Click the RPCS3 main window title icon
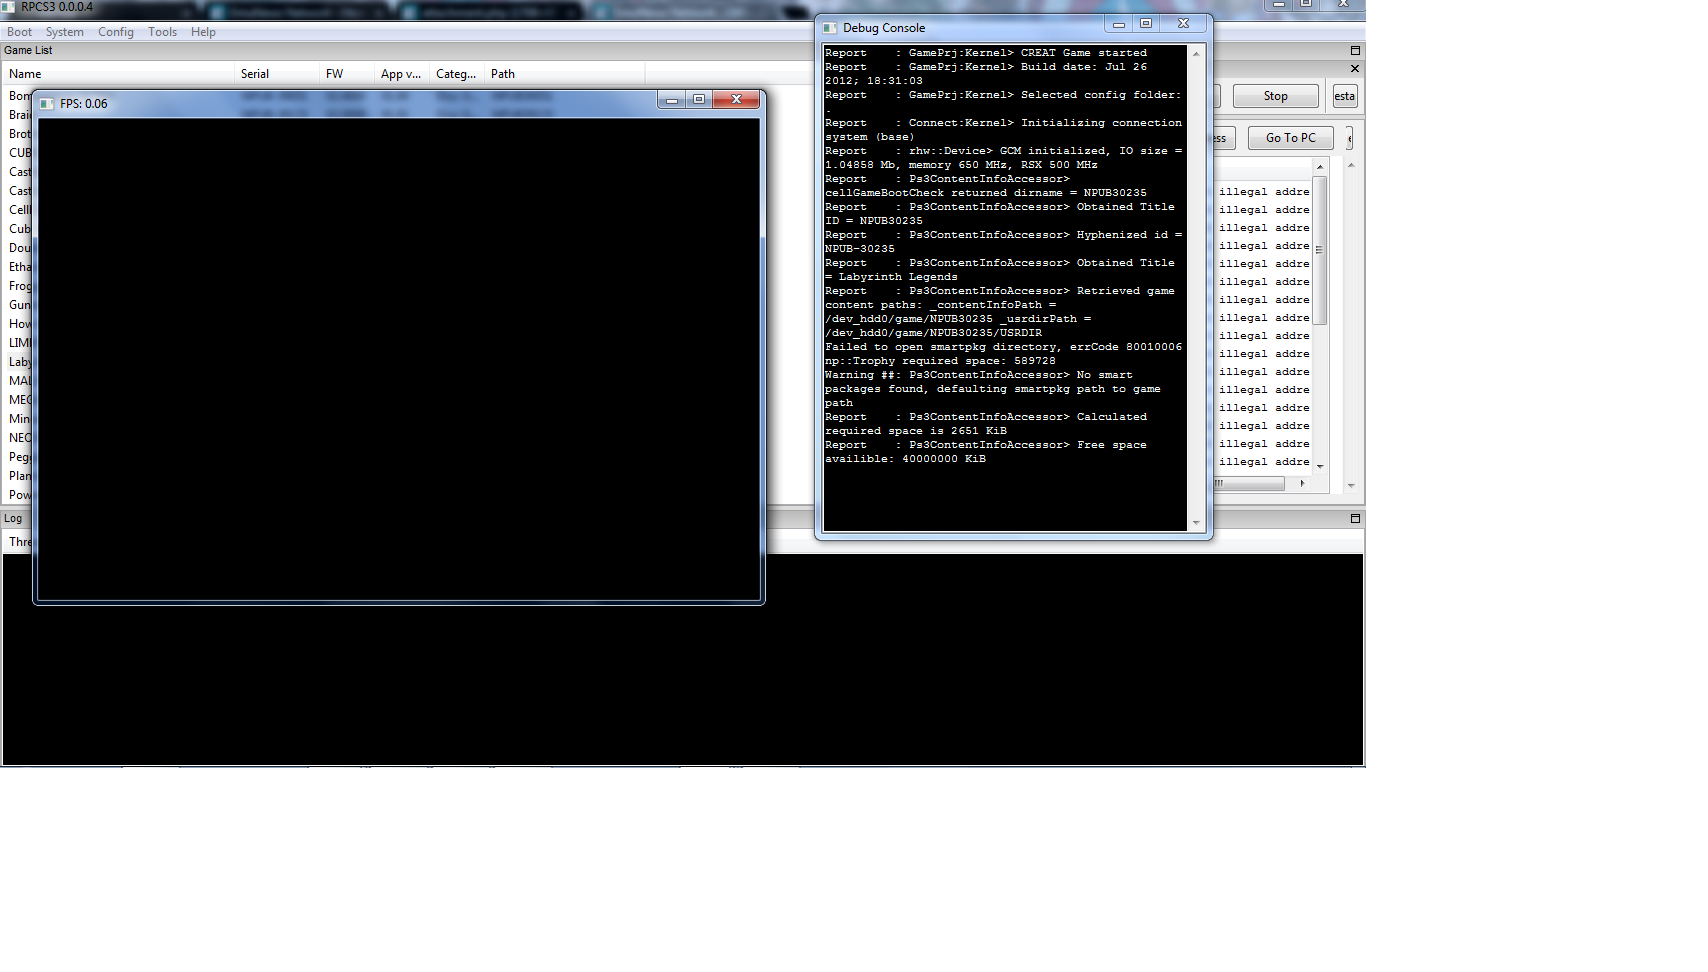Image resolution: width=1708 pixels, height=972 pixels. (8, 7)
